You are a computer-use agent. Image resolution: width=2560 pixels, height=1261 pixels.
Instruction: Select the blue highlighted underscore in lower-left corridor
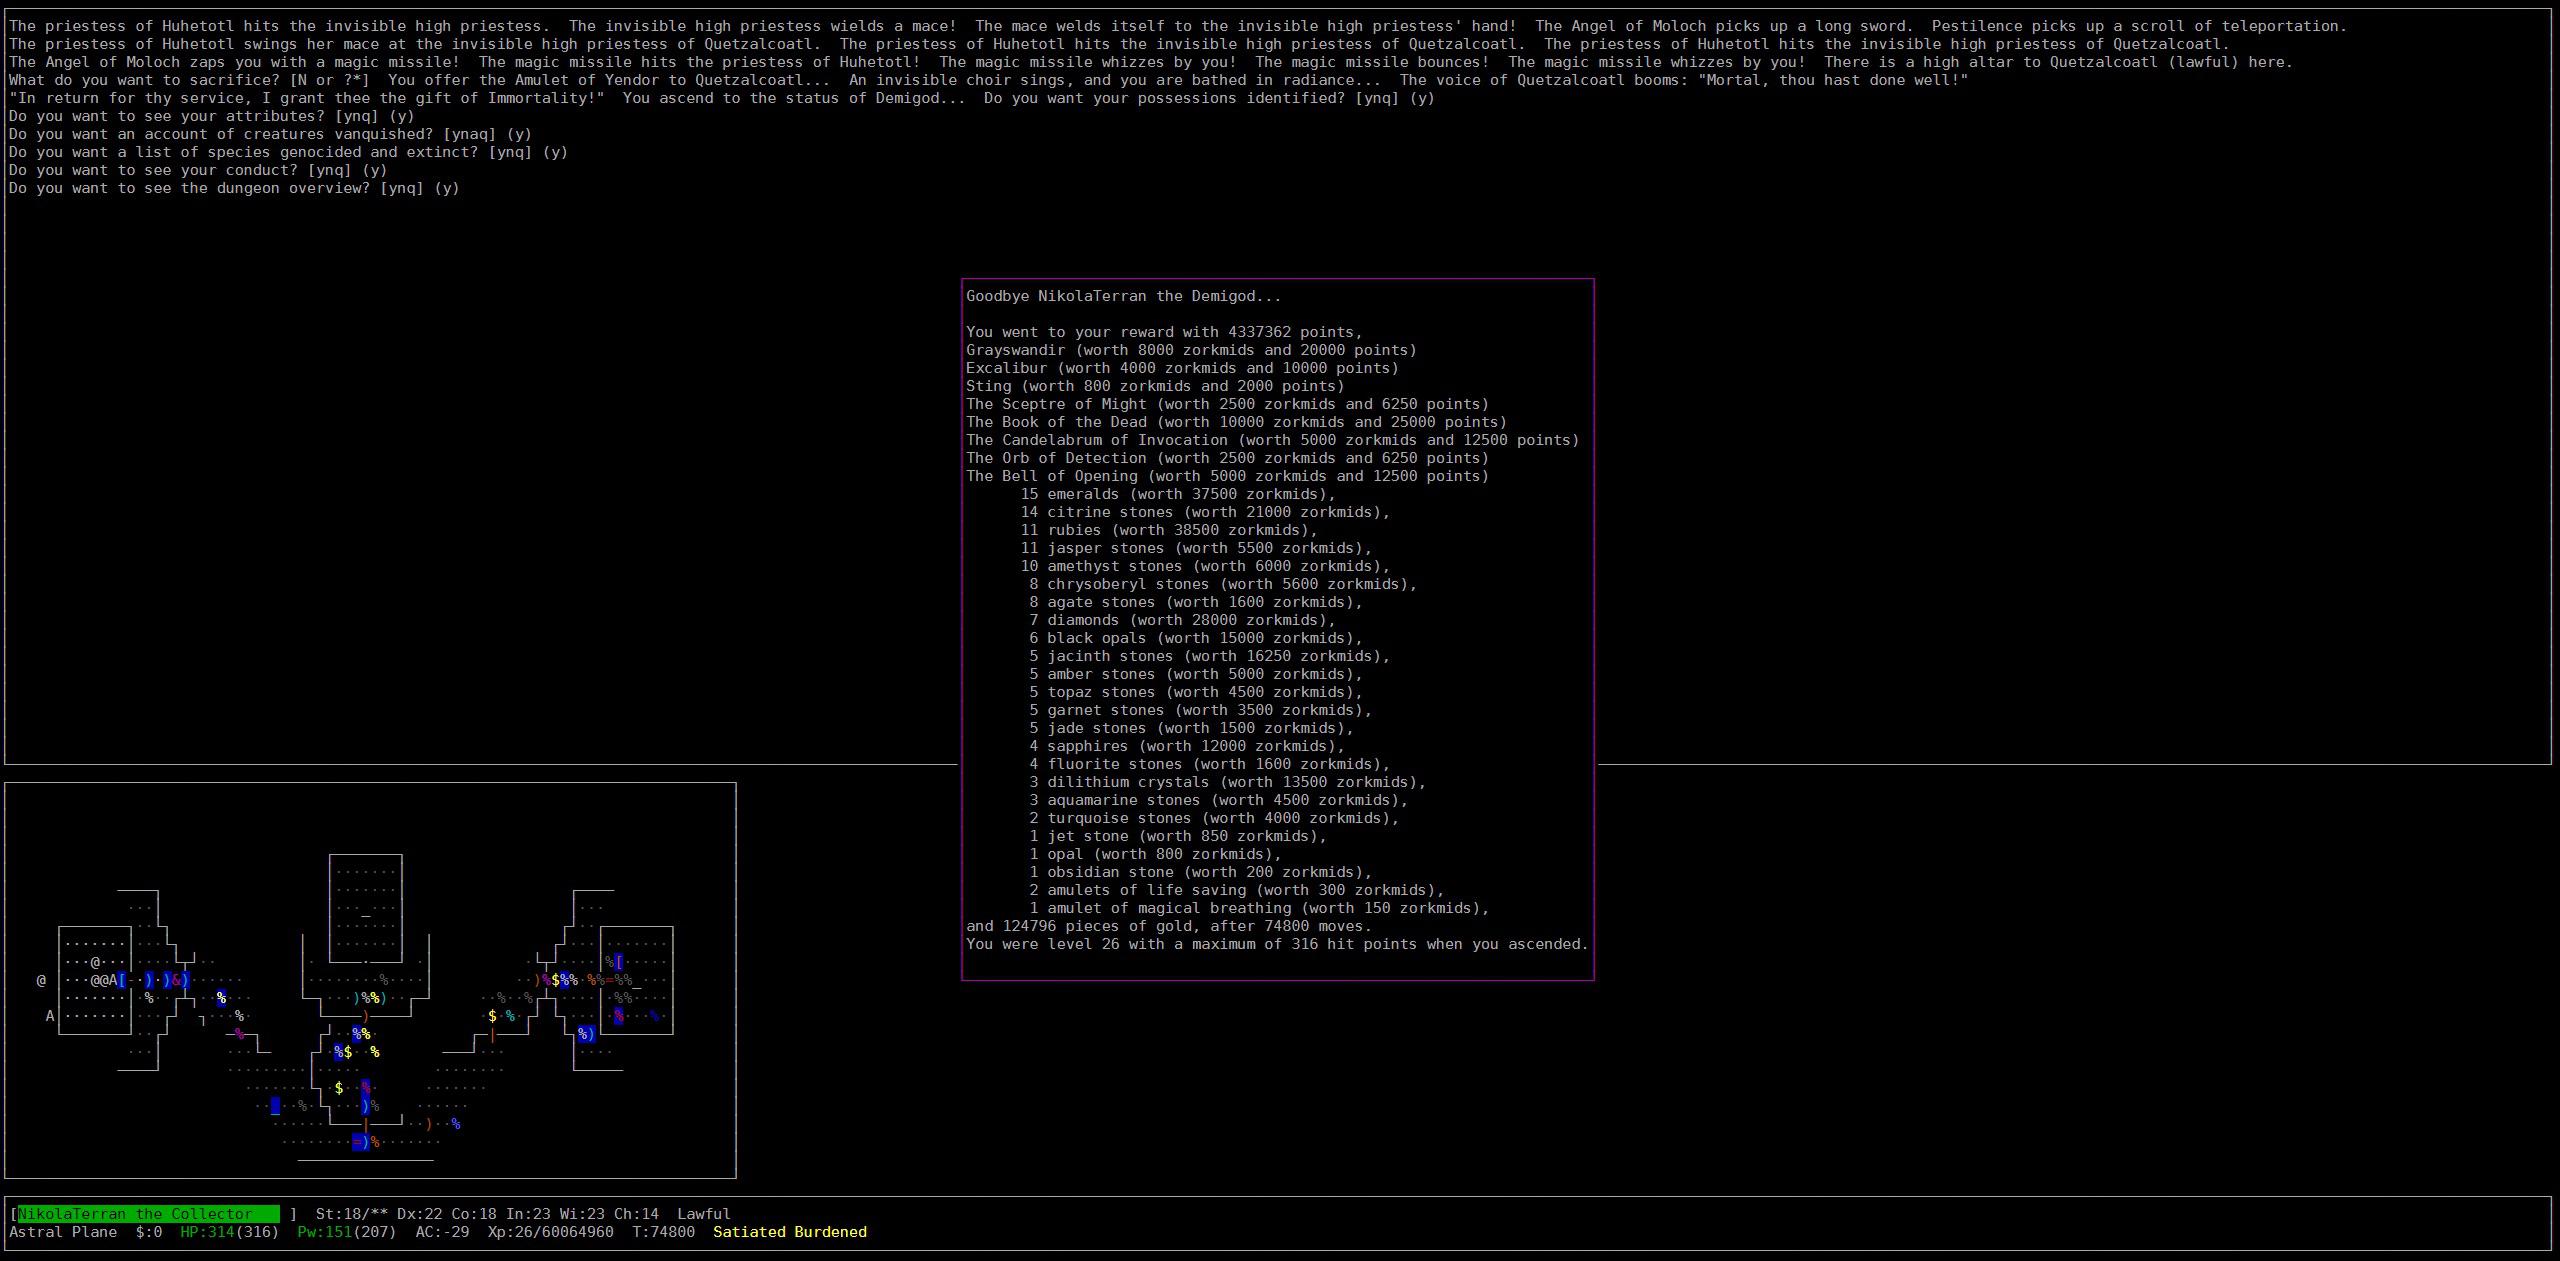coord(275,1106)
